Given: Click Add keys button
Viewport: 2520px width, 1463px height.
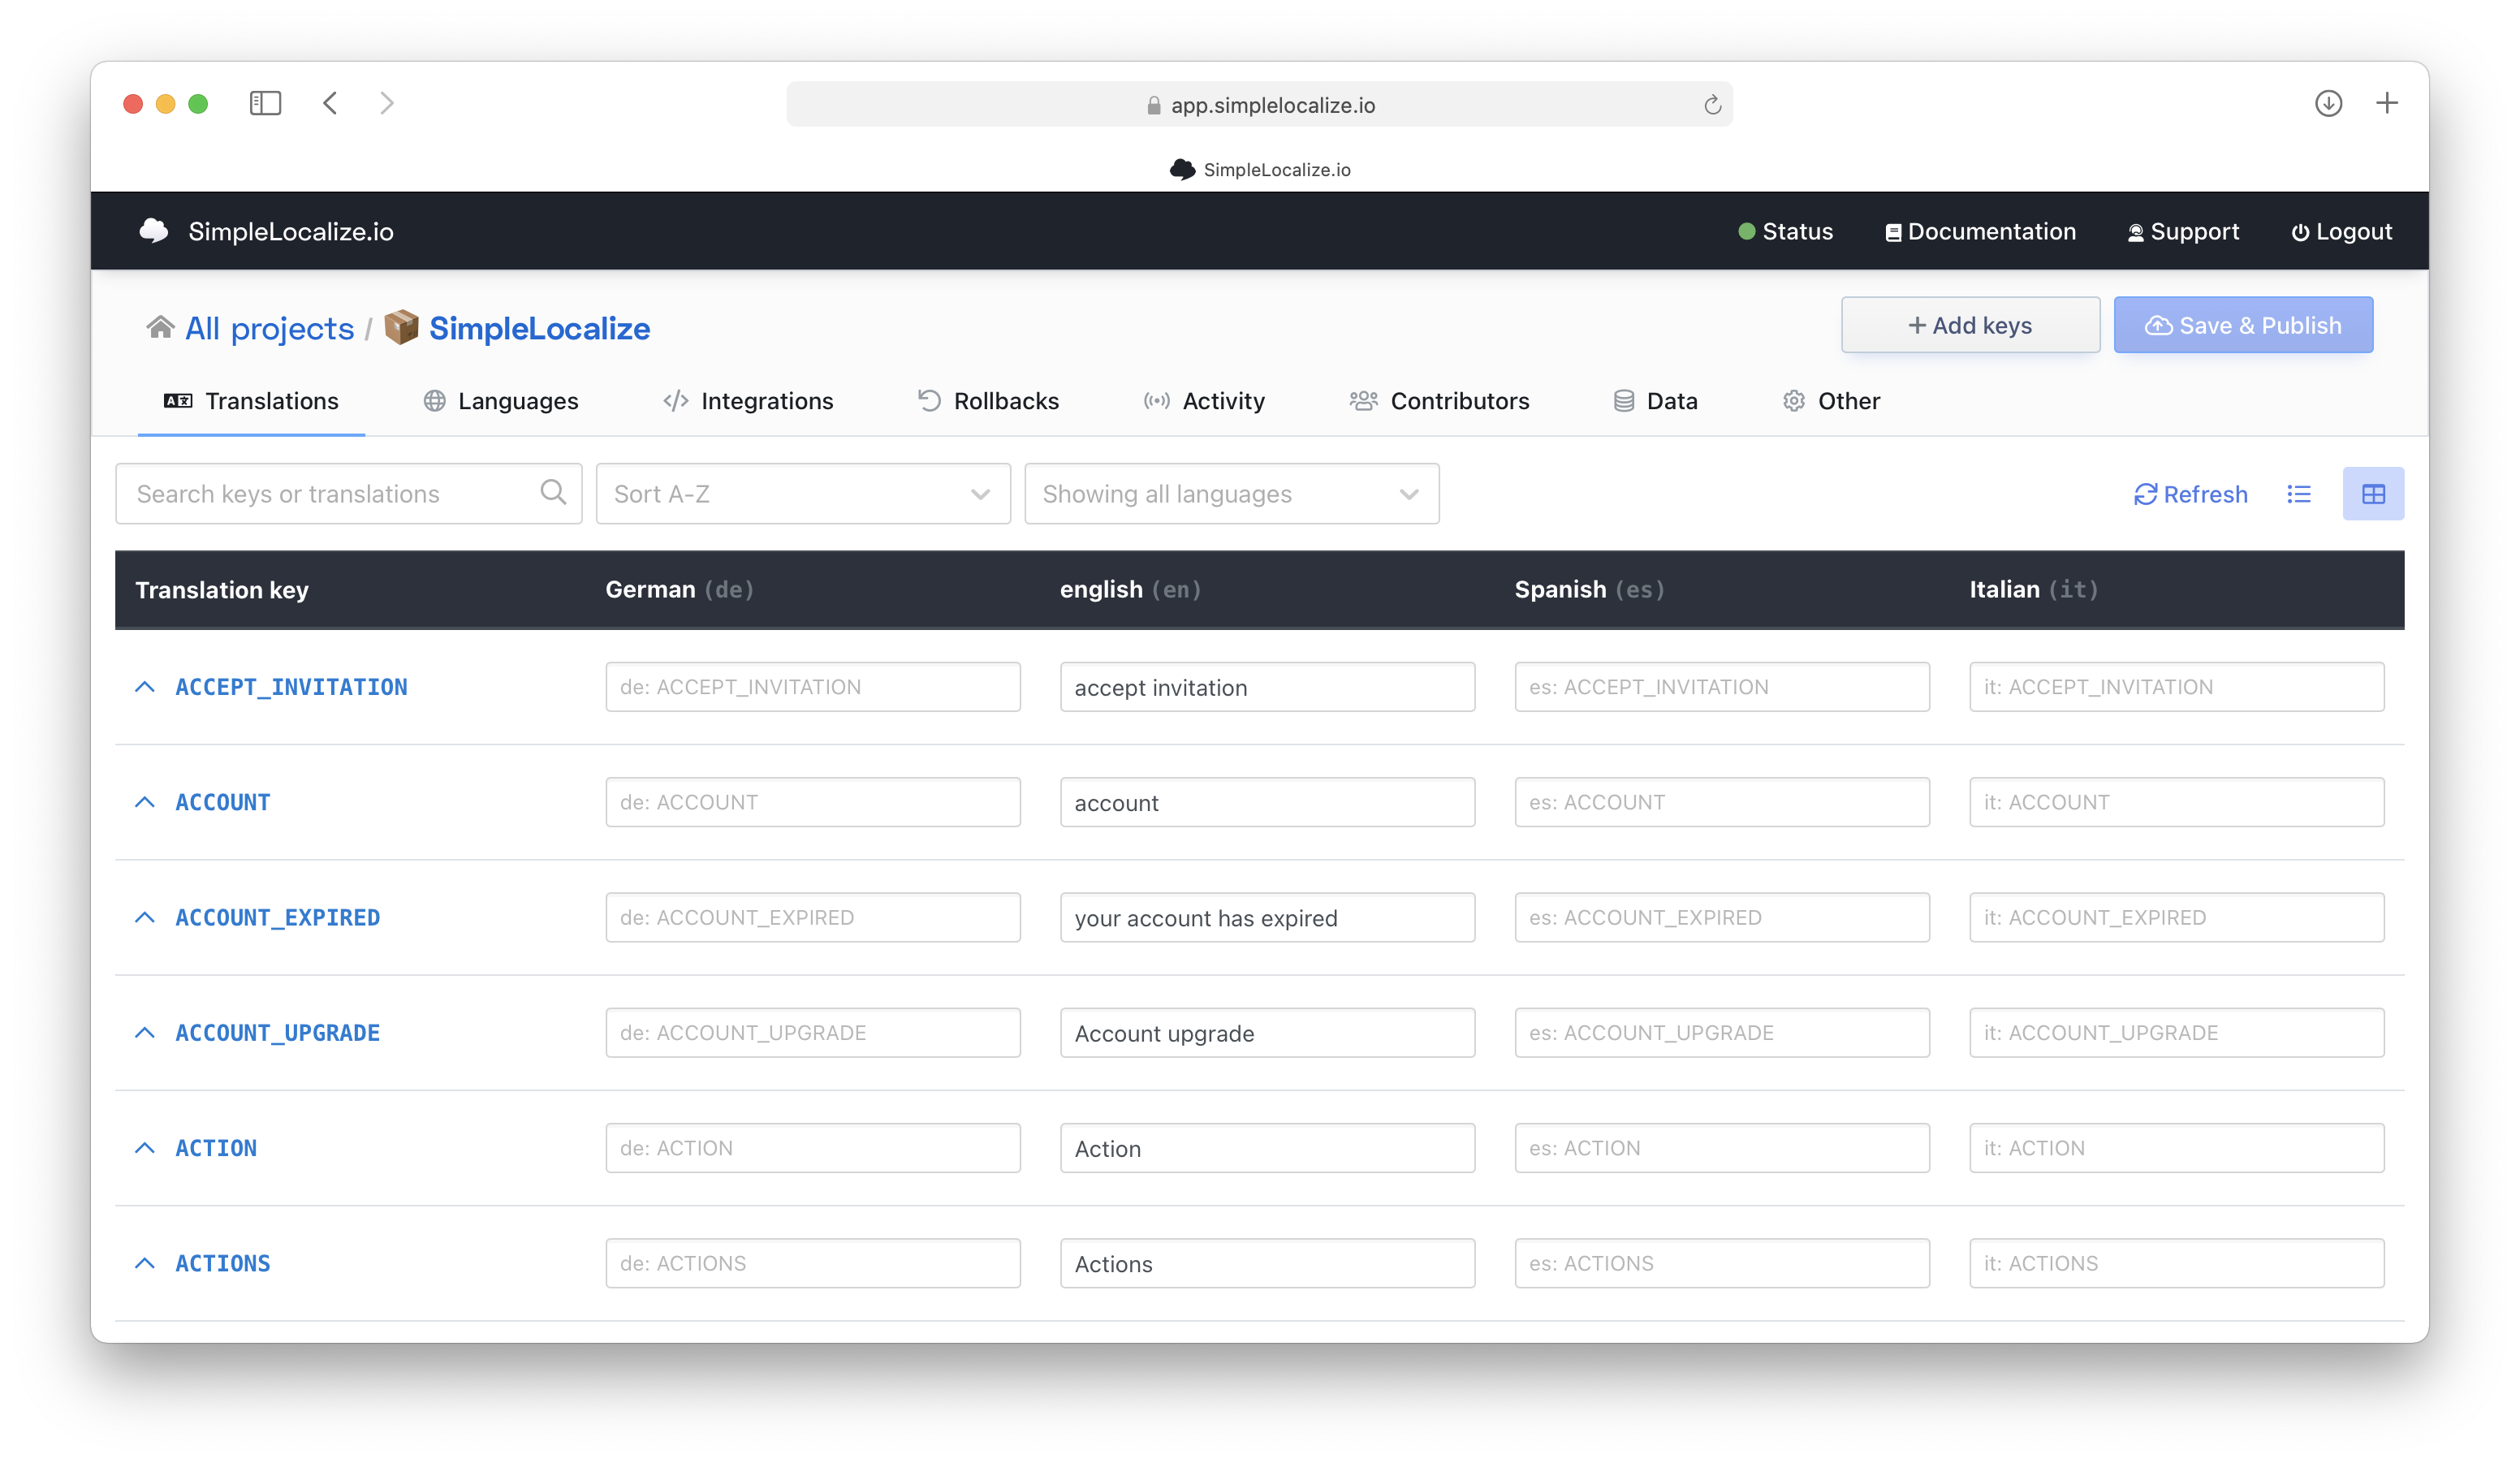Looking at the screenshot, I should pos(1970,324).
